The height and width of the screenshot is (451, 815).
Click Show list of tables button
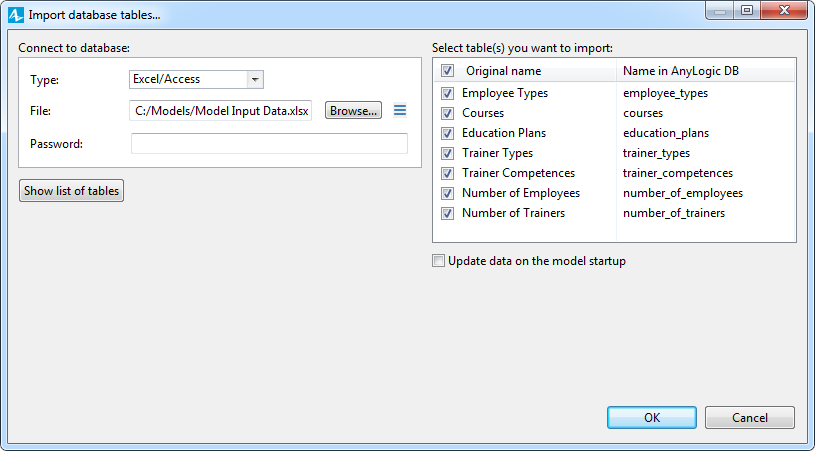71,191
